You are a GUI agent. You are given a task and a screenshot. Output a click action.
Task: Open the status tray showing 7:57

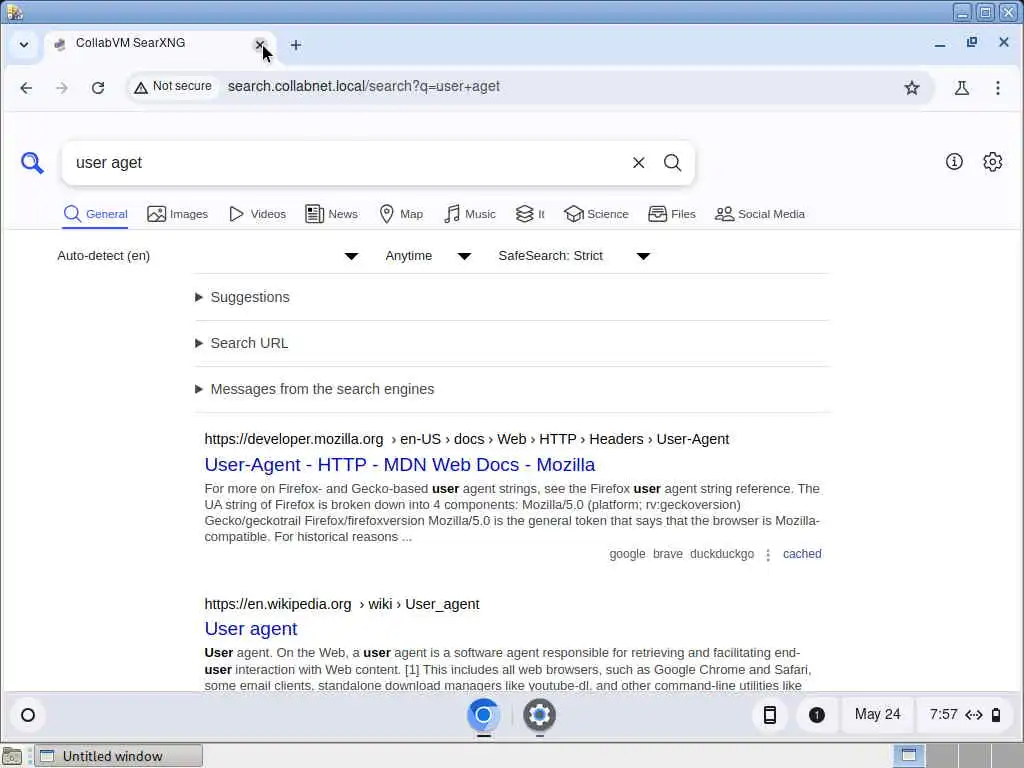[x=965, y=714]
